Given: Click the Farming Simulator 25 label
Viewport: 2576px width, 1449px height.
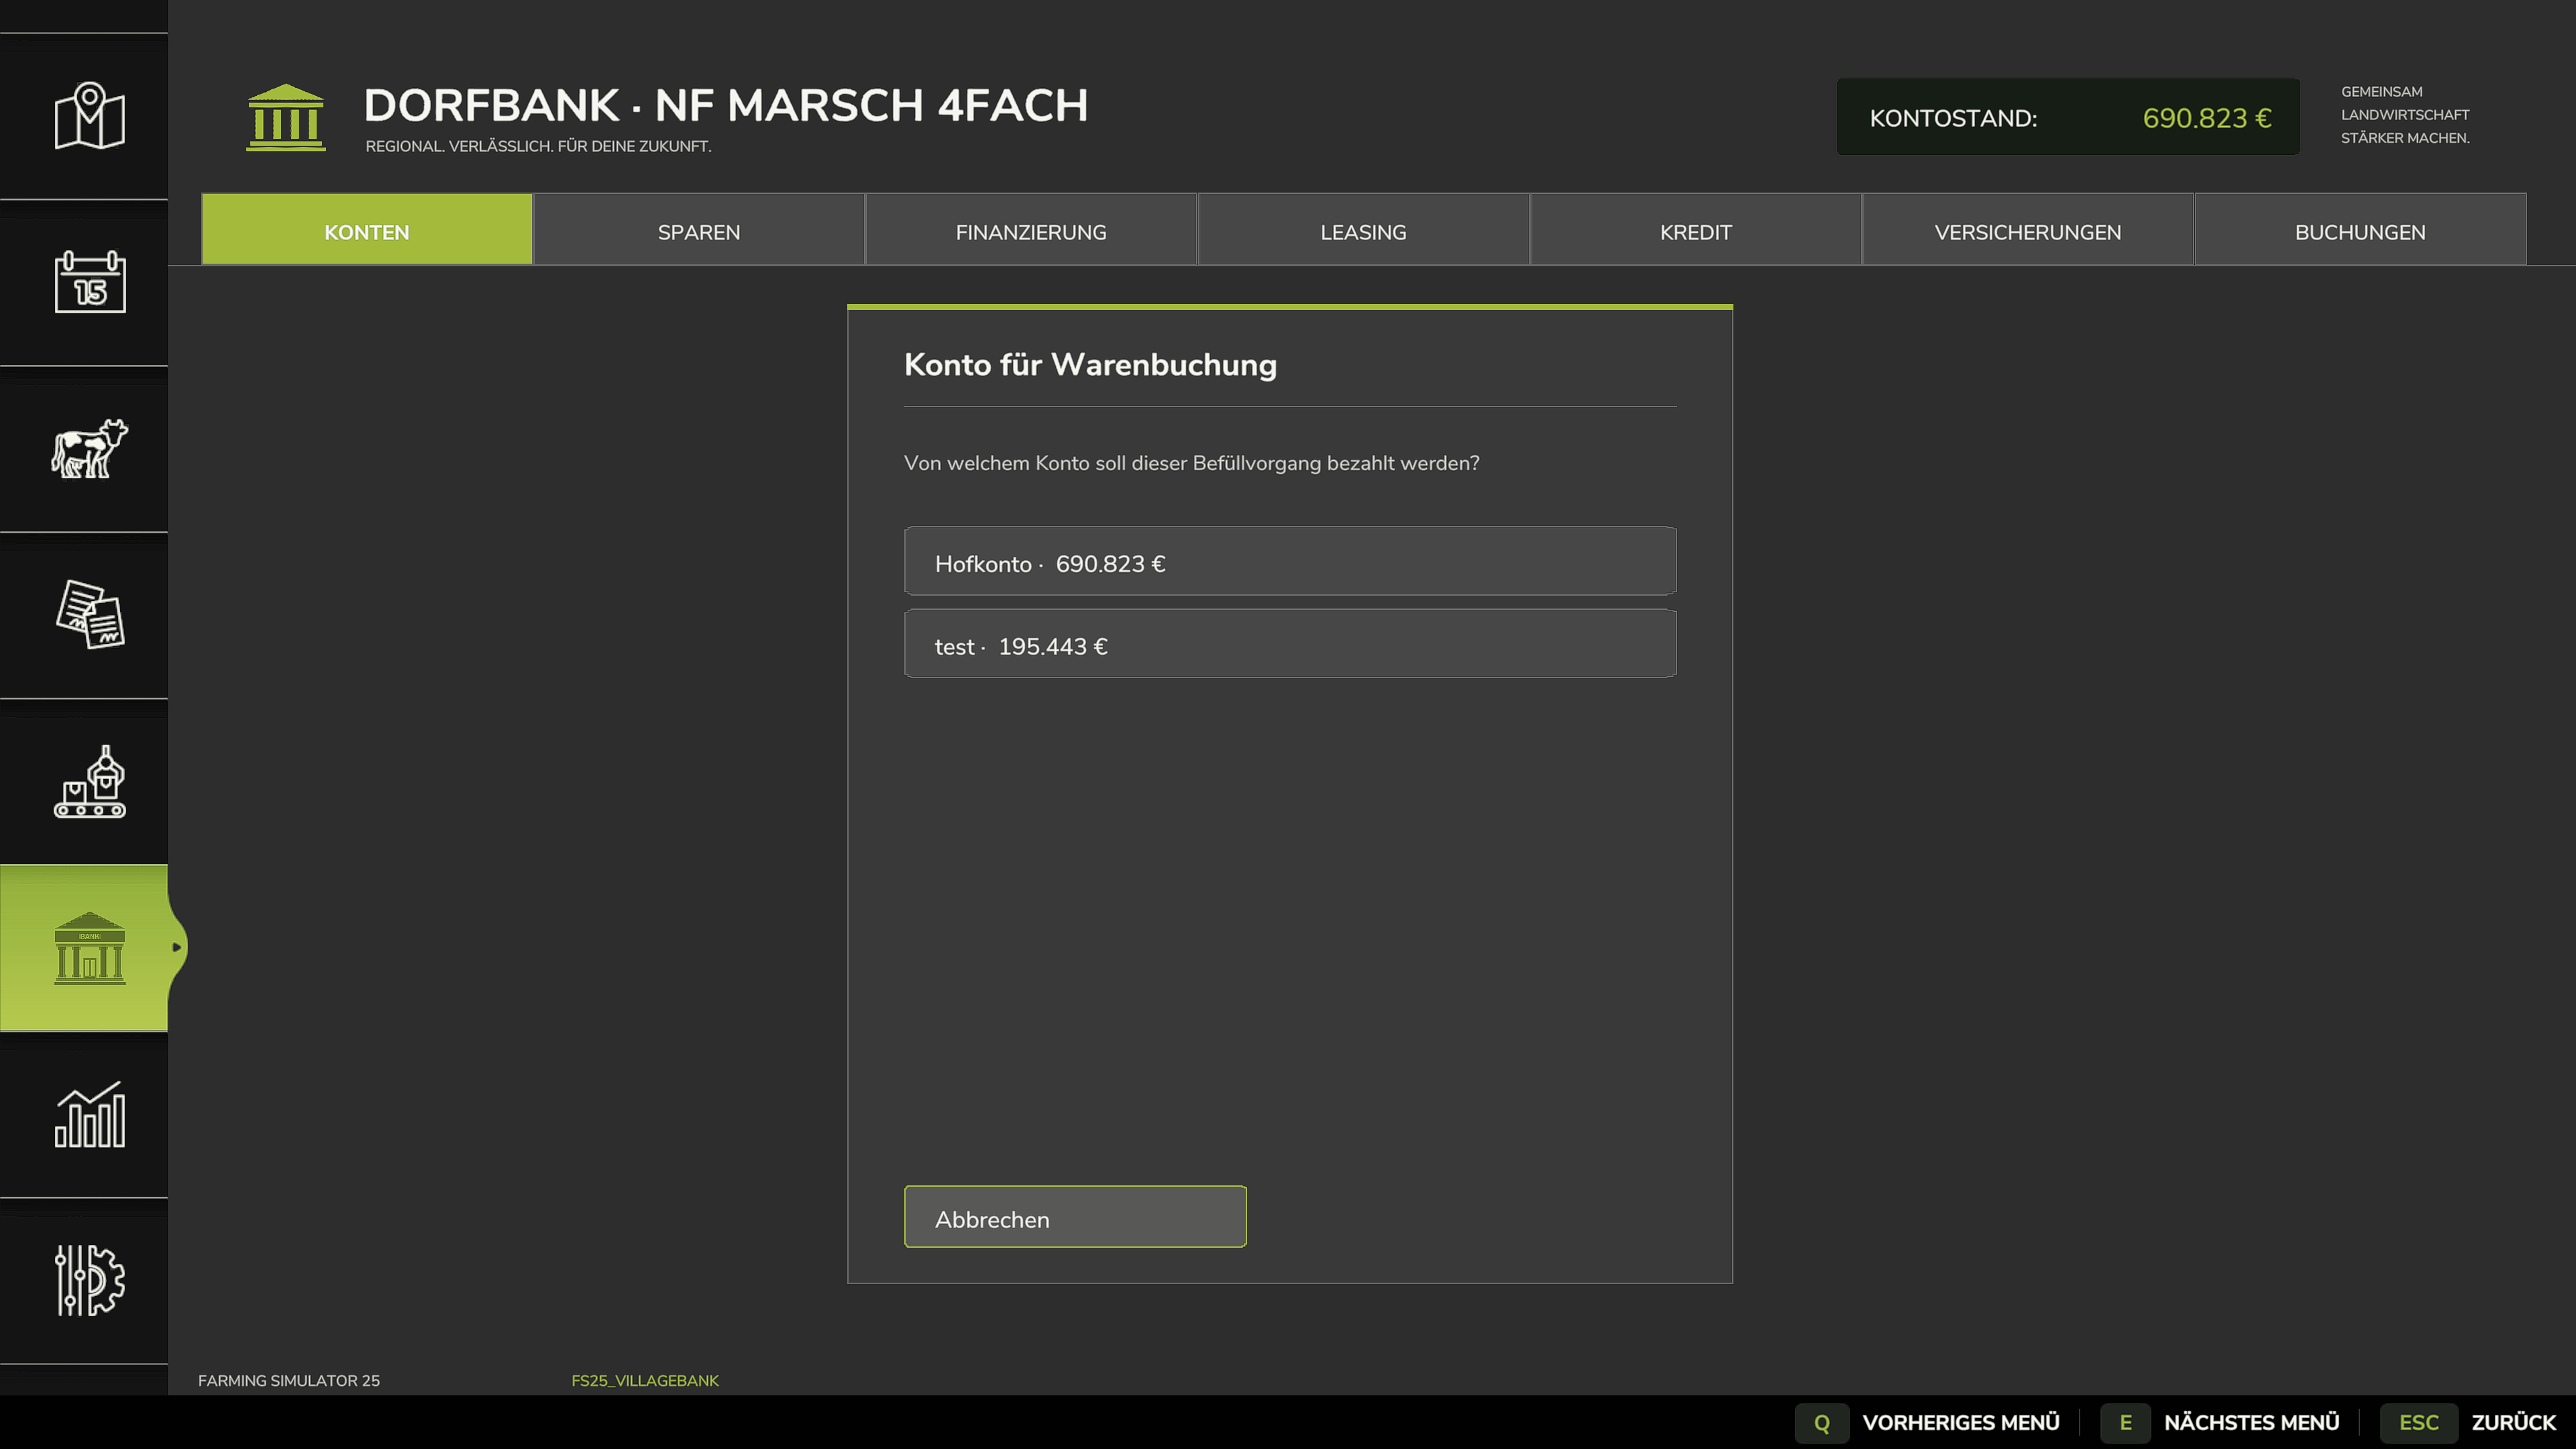Looking at the screenshot, I should (289, 1381).
